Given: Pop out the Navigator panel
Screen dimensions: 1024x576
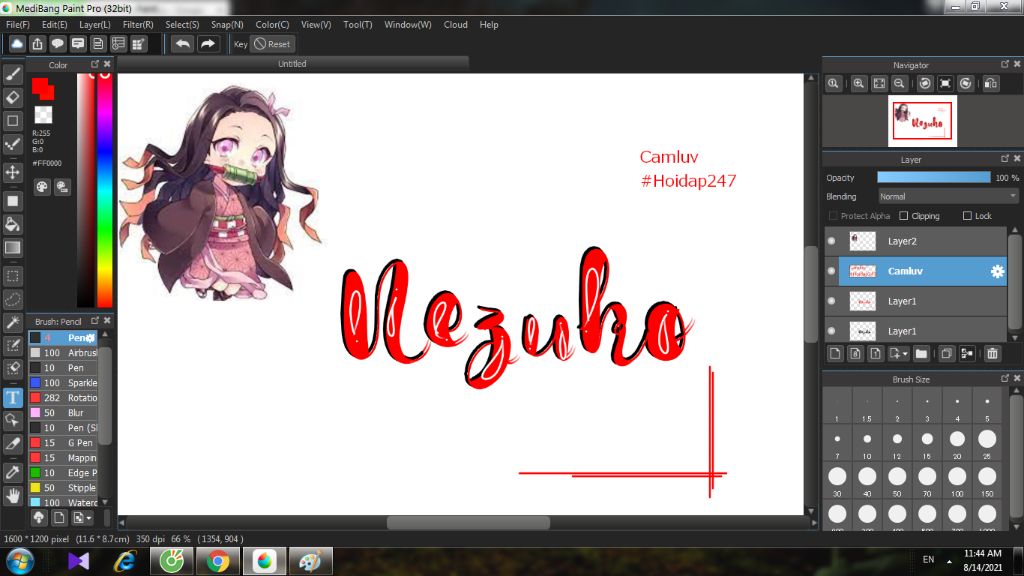Looking at the screenshot, I should (1004, 64).
